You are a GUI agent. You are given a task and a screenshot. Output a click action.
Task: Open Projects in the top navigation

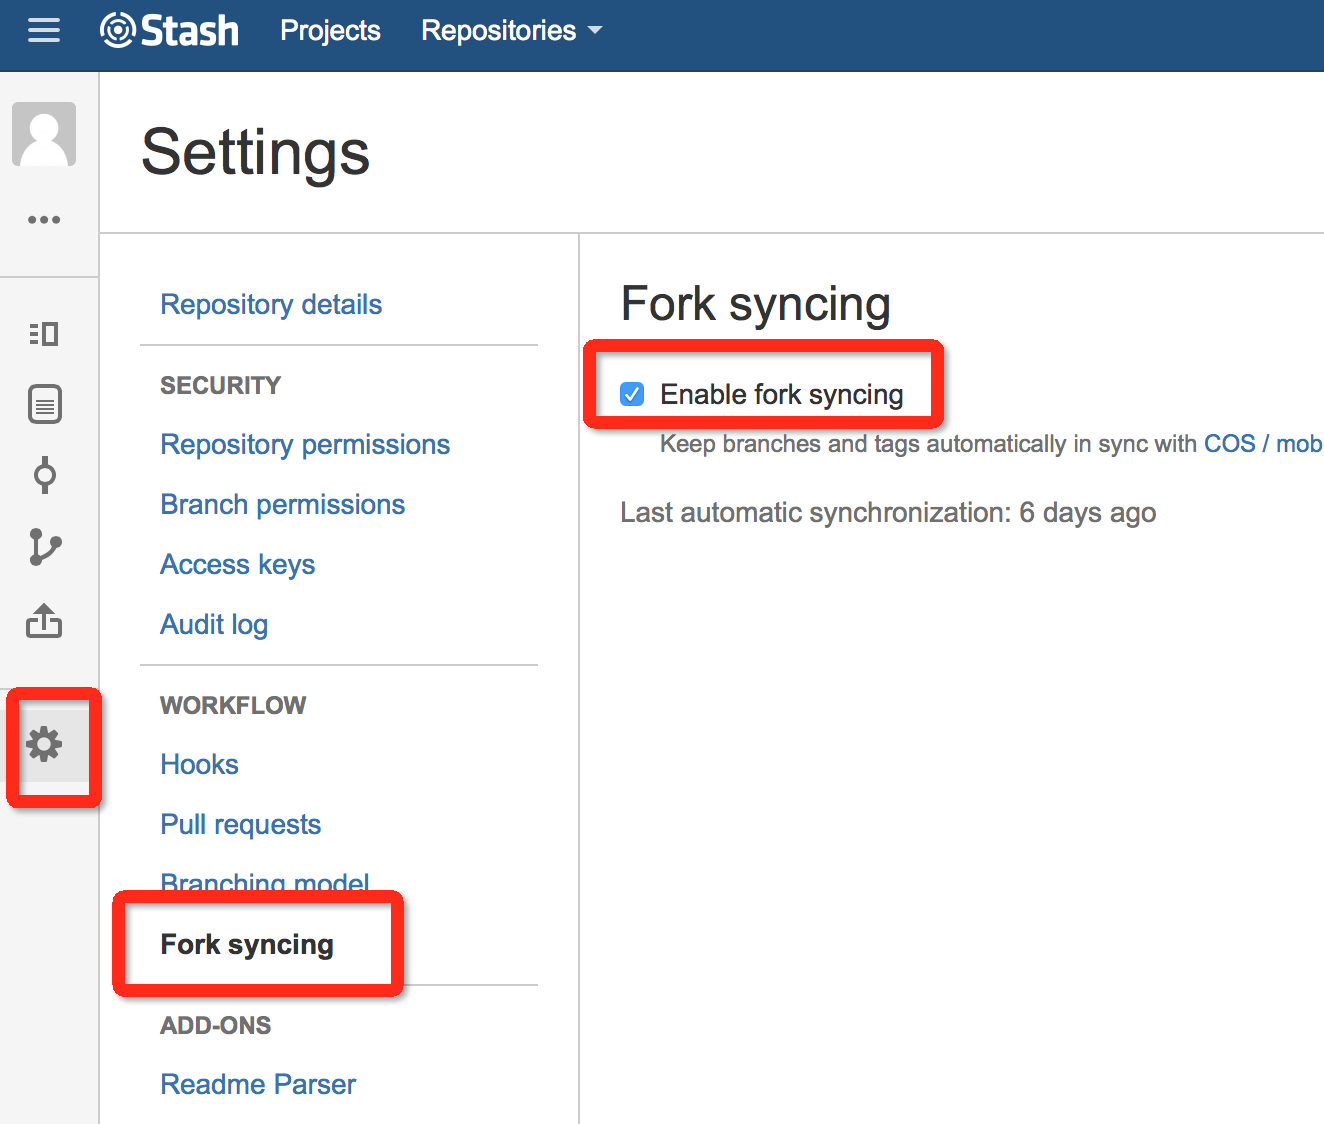(330, 31)
